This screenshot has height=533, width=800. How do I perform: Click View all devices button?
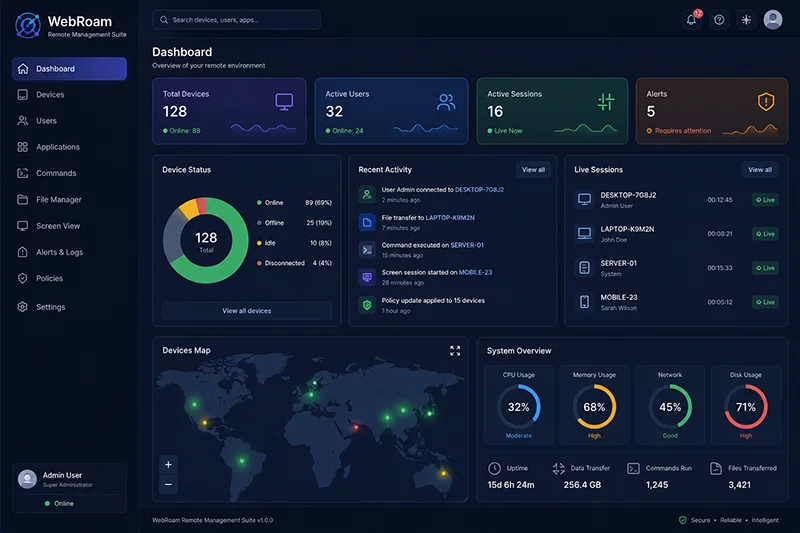pos(246,311)
